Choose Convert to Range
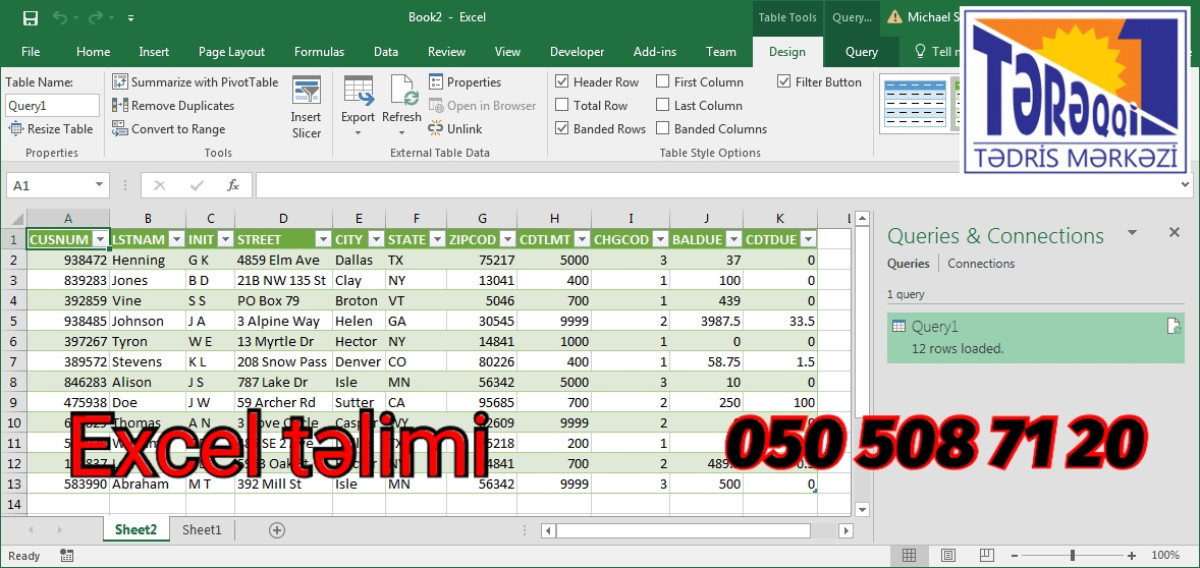This screenshot has height=568, width=1200. [x=168, y=128]
